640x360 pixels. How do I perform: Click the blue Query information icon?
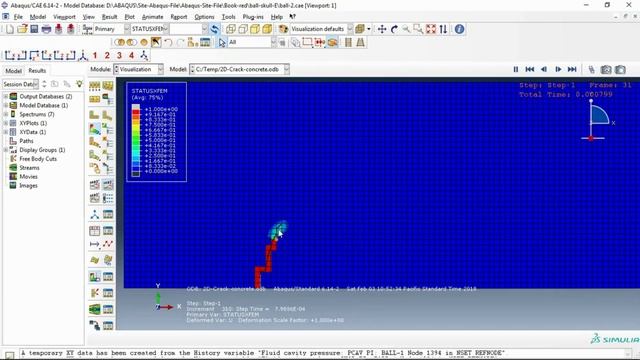pyautogui.click(x=459, y=29)
